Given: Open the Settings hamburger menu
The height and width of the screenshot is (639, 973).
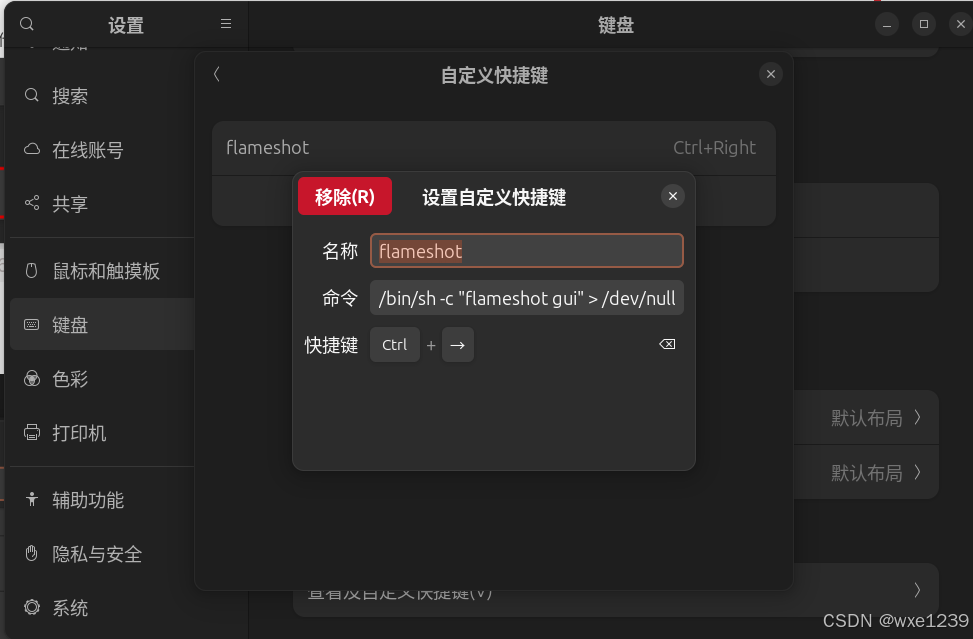Looking at the screenshot, I should (226, 24).
